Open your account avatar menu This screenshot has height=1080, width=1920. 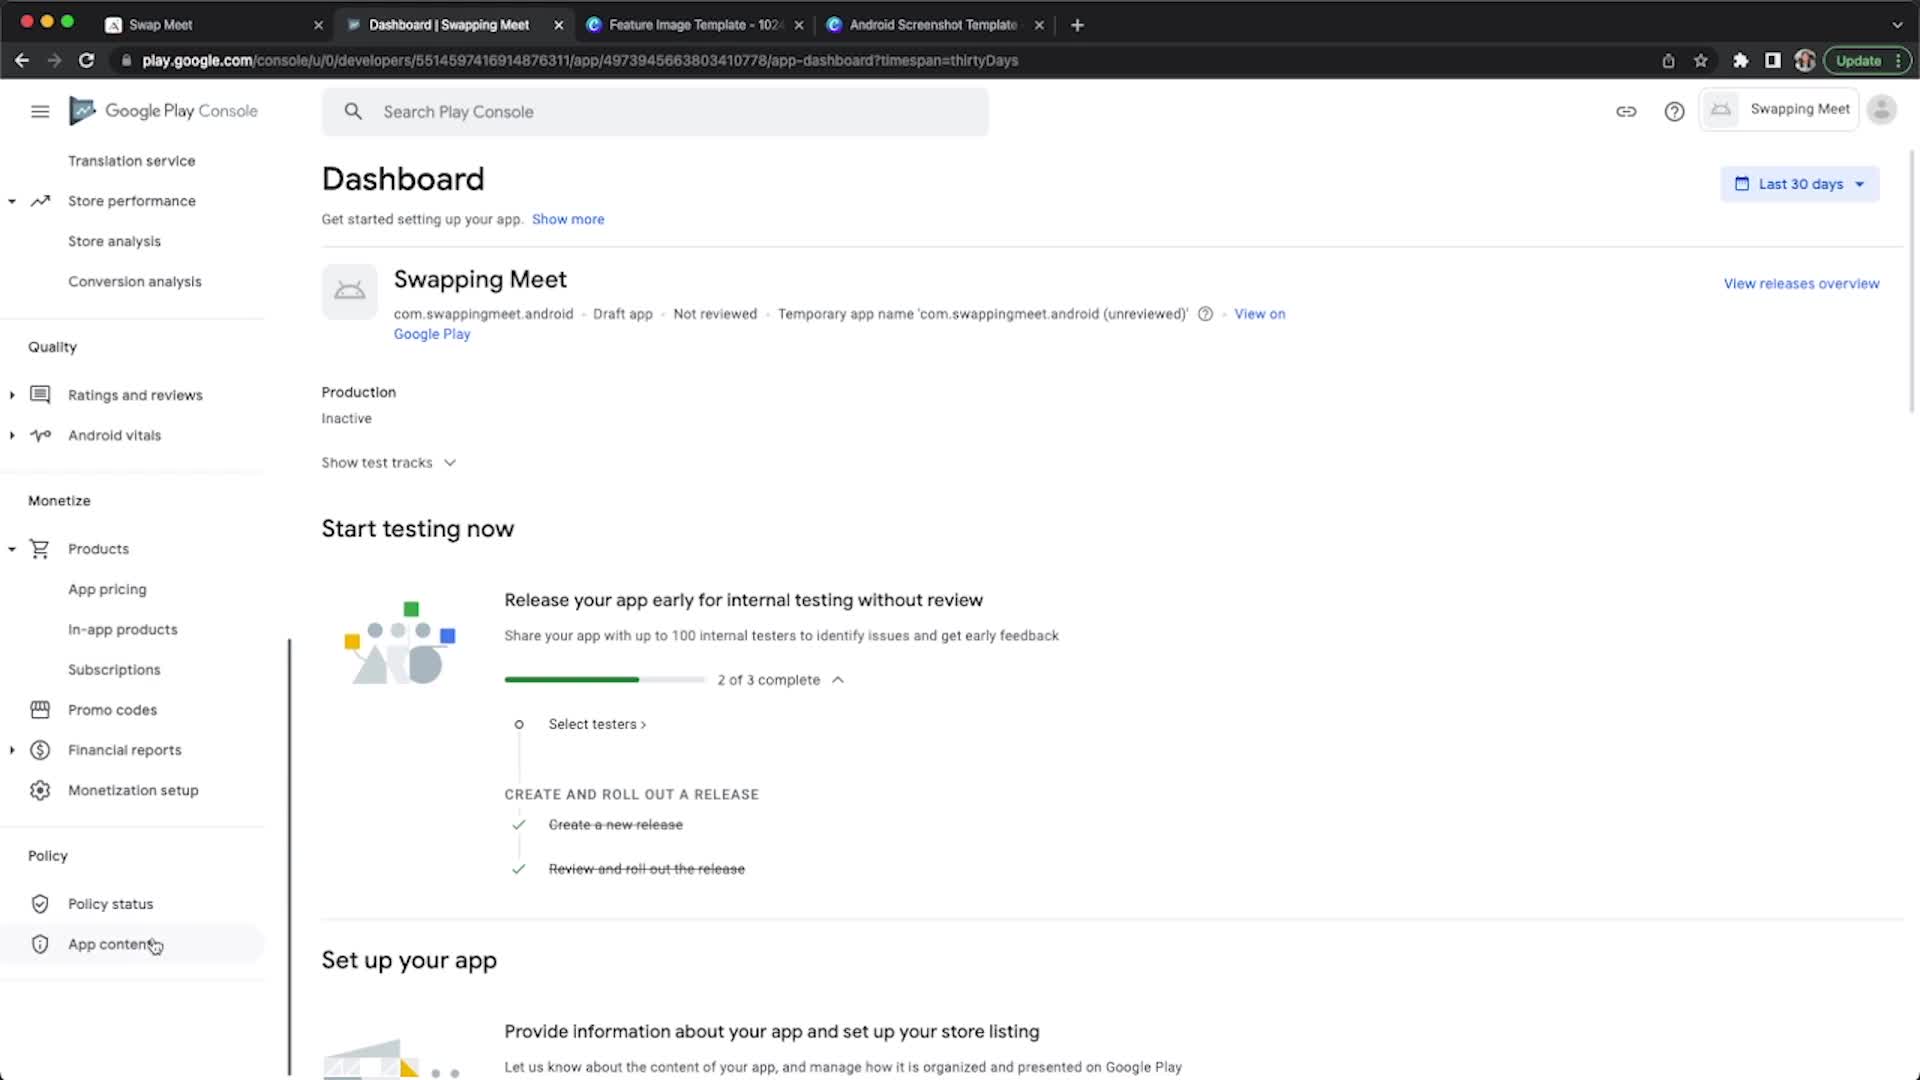[1881, 109]
